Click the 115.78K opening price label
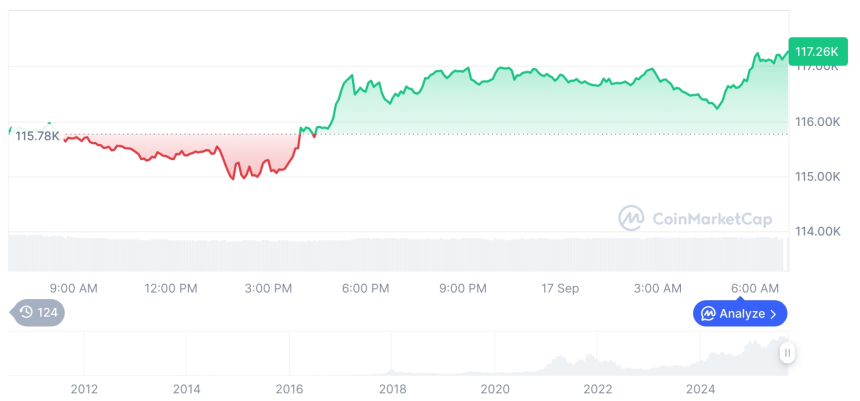860x401 pixels. 37,136
